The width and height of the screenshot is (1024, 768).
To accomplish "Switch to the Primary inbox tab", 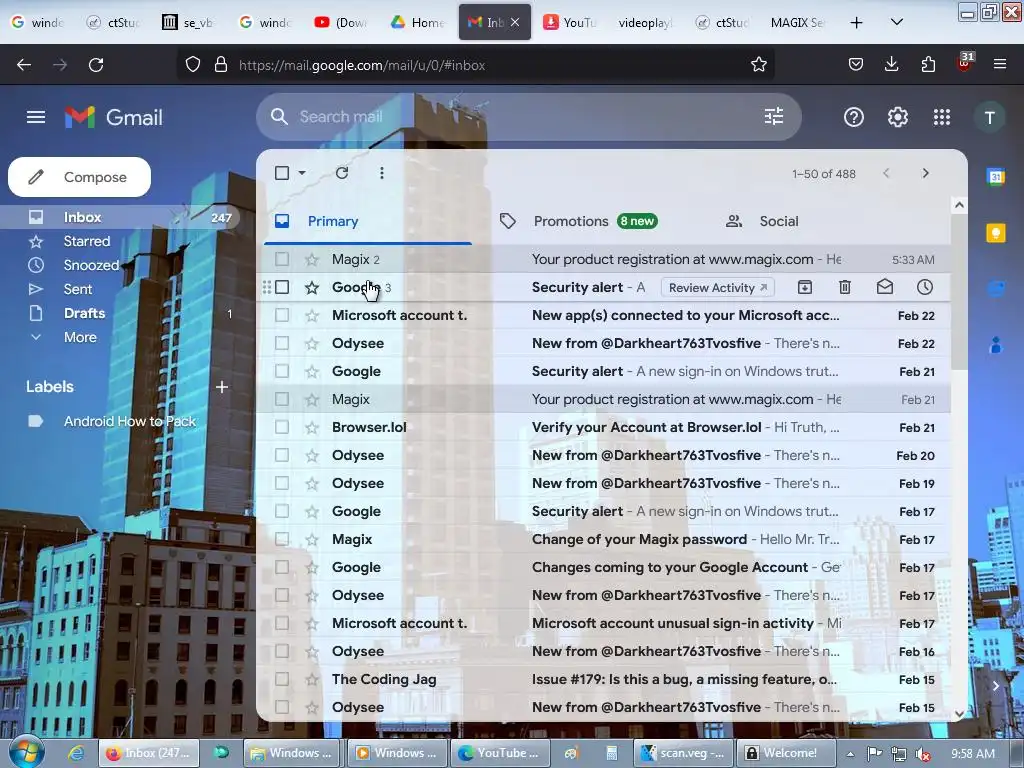I will click(368, 221).
